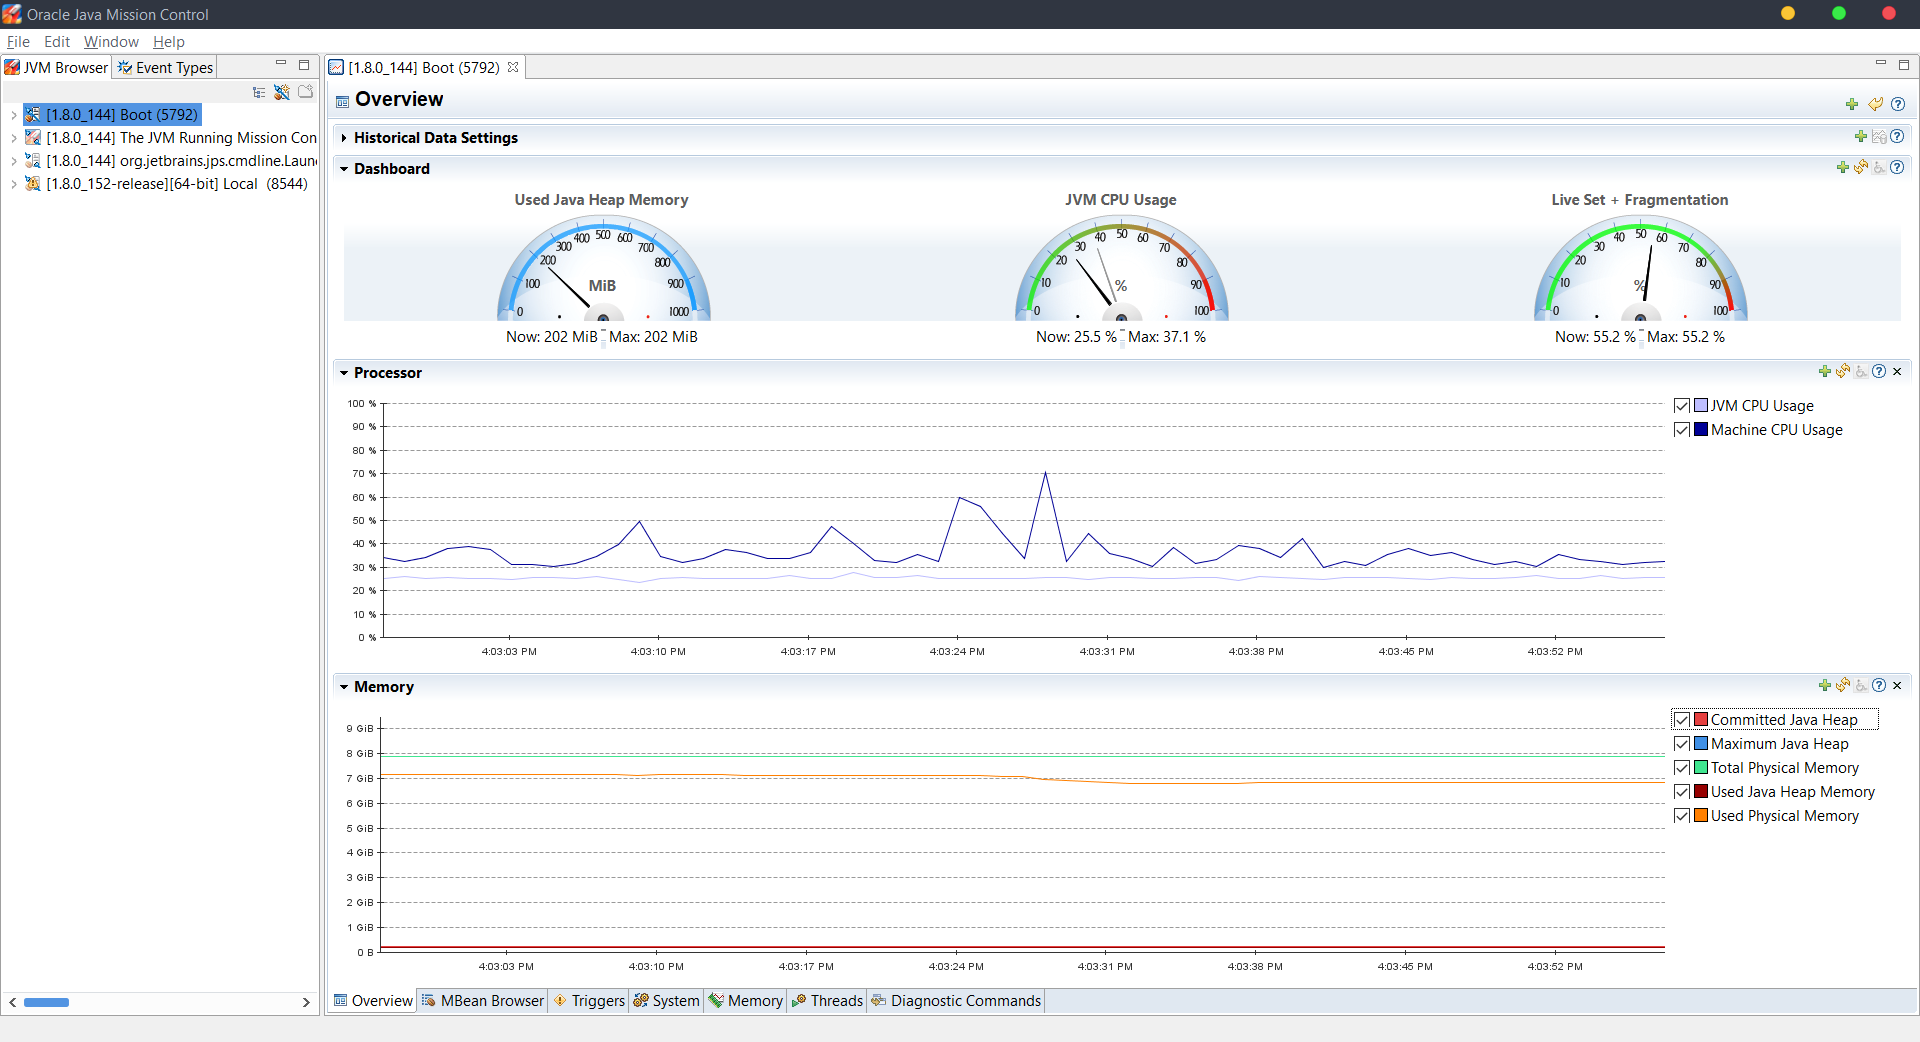Open the Window menu
1920x1042 pixels.
click(x=111, y=42)
